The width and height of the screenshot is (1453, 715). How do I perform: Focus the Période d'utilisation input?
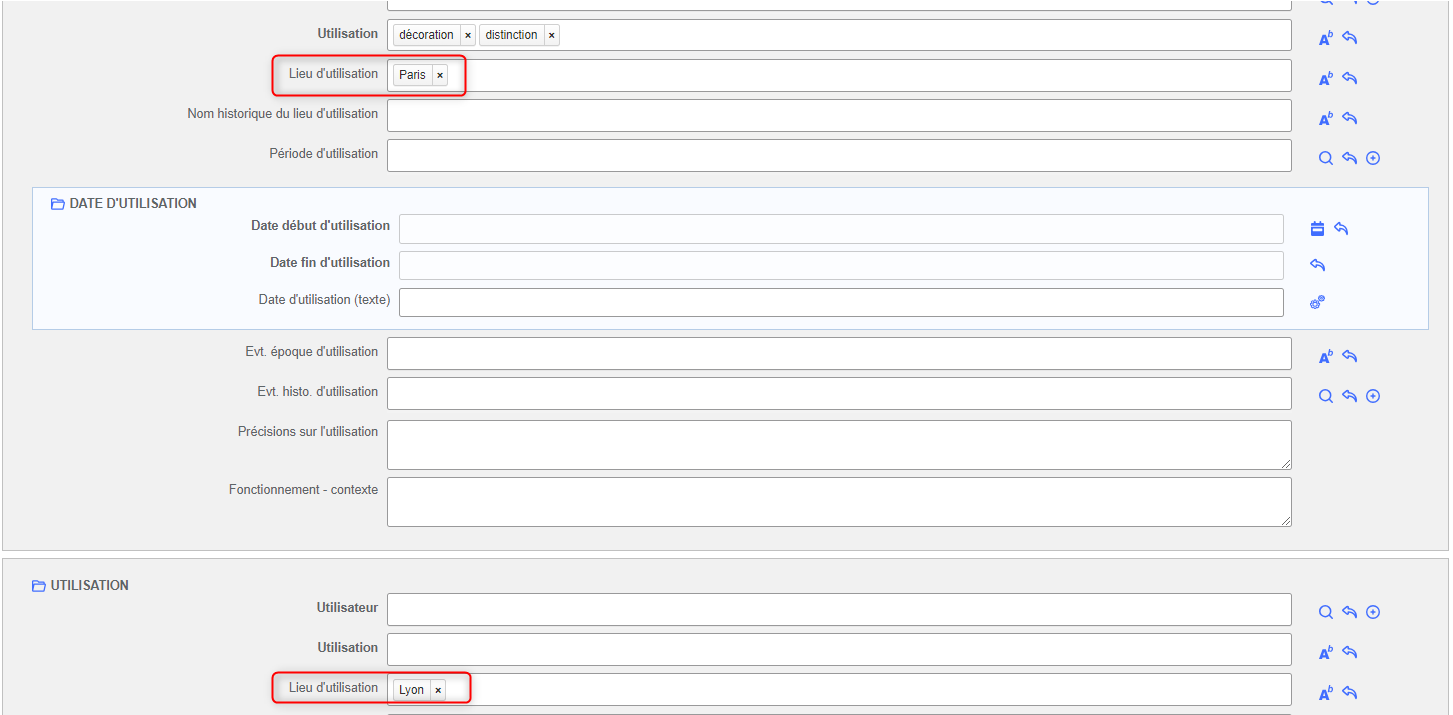839,155
